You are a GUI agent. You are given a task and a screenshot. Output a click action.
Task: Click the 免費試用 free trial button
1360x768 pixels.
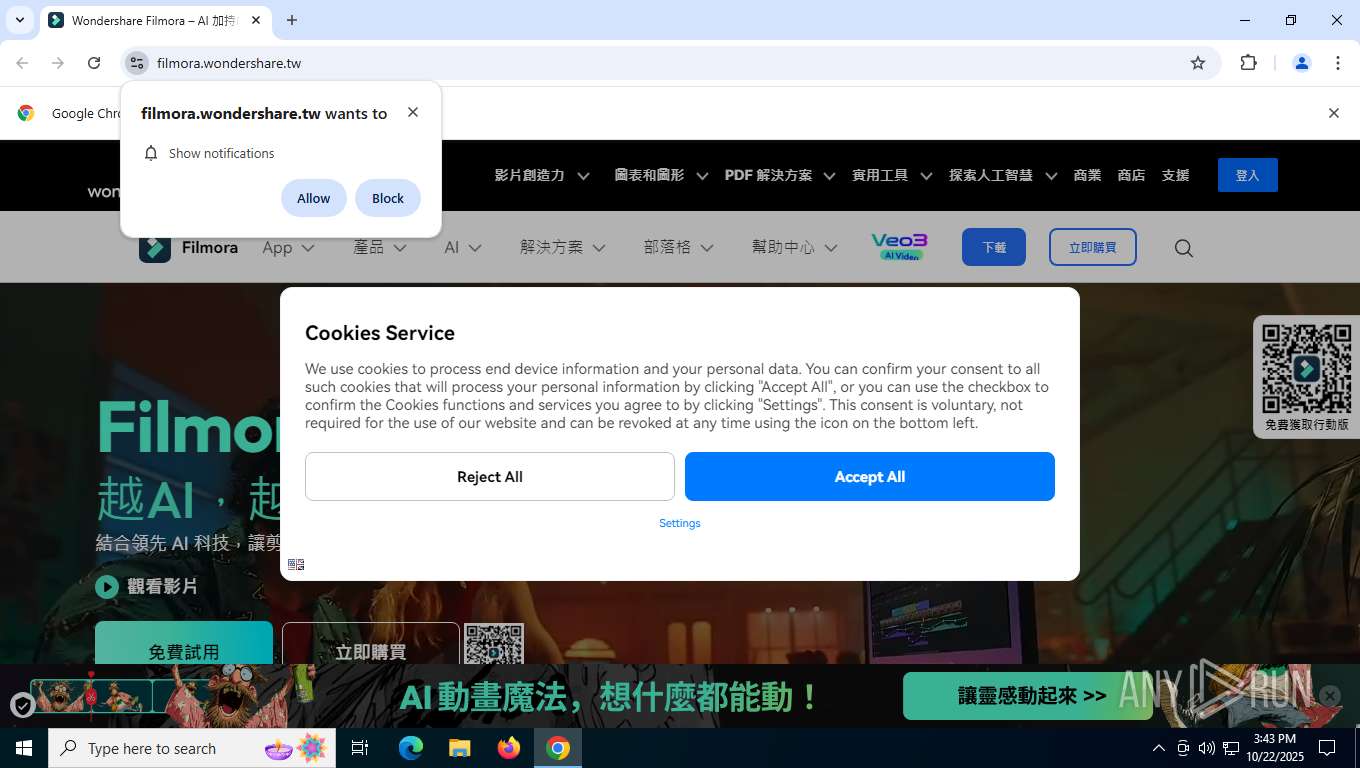coord(184,645)
